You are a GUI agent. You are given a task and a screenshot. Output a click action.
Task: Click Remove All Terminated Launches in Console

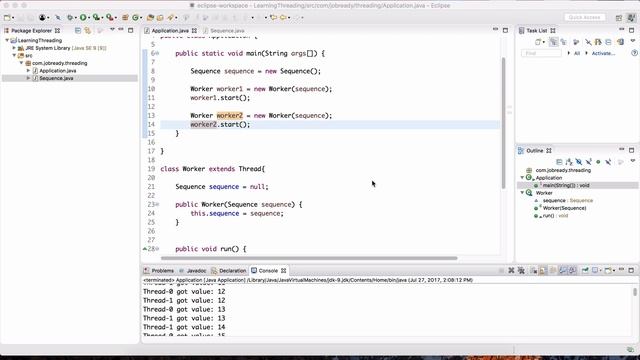coord(521,271)
